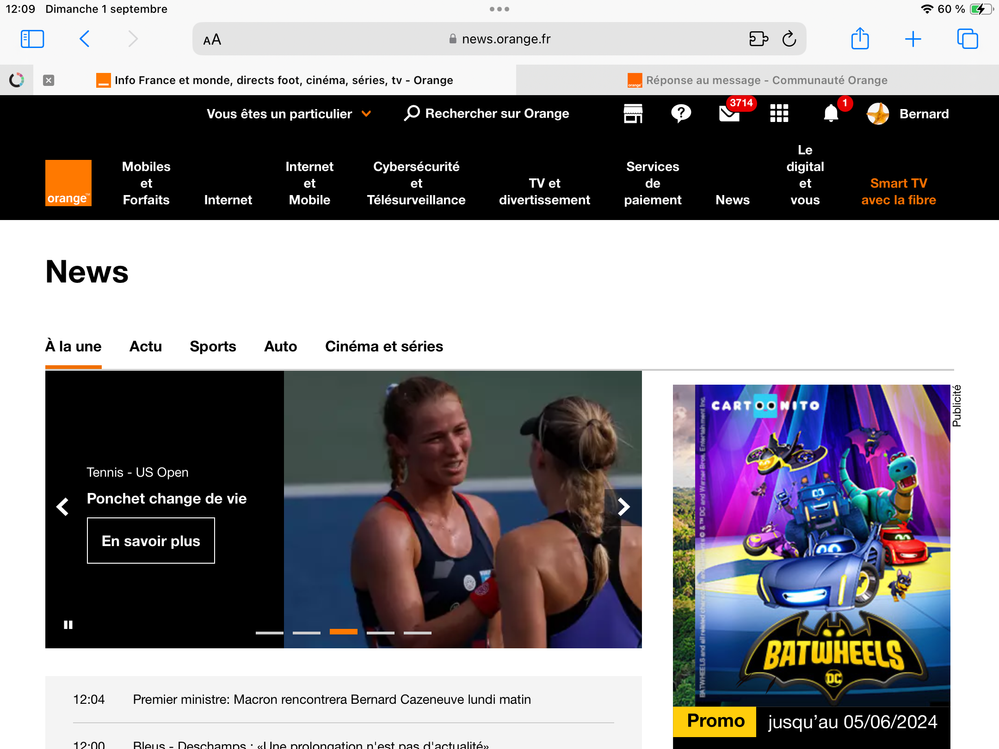Open the News menu item
This screenshot has height=749, width=999.
coord(732,200)
